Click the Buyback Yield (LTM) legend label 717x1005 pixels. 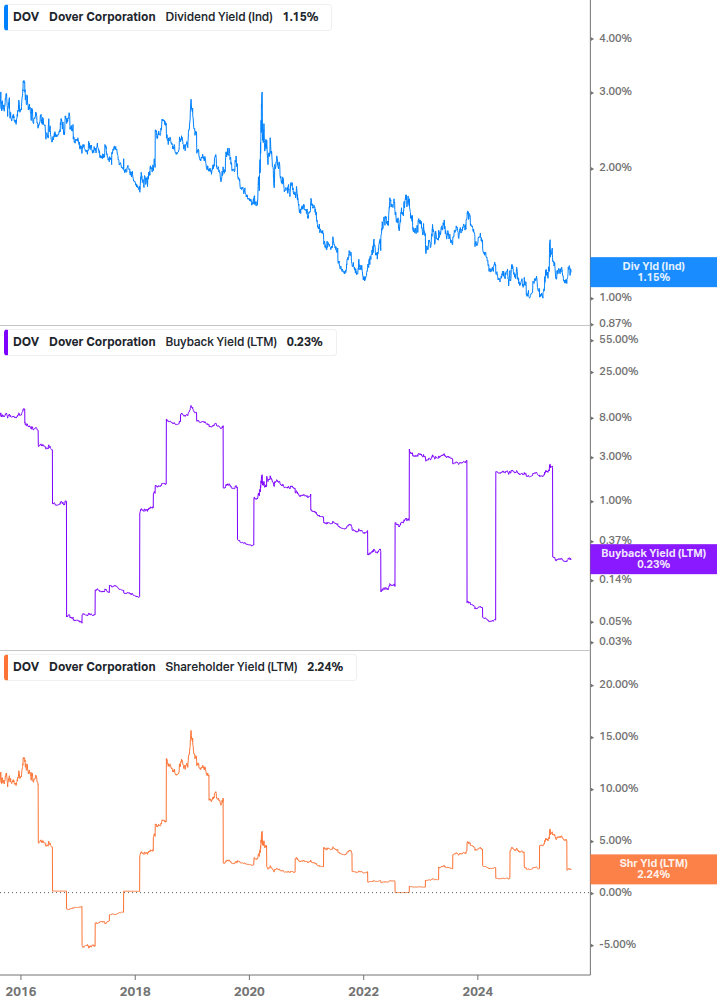(x=221, y=342)
